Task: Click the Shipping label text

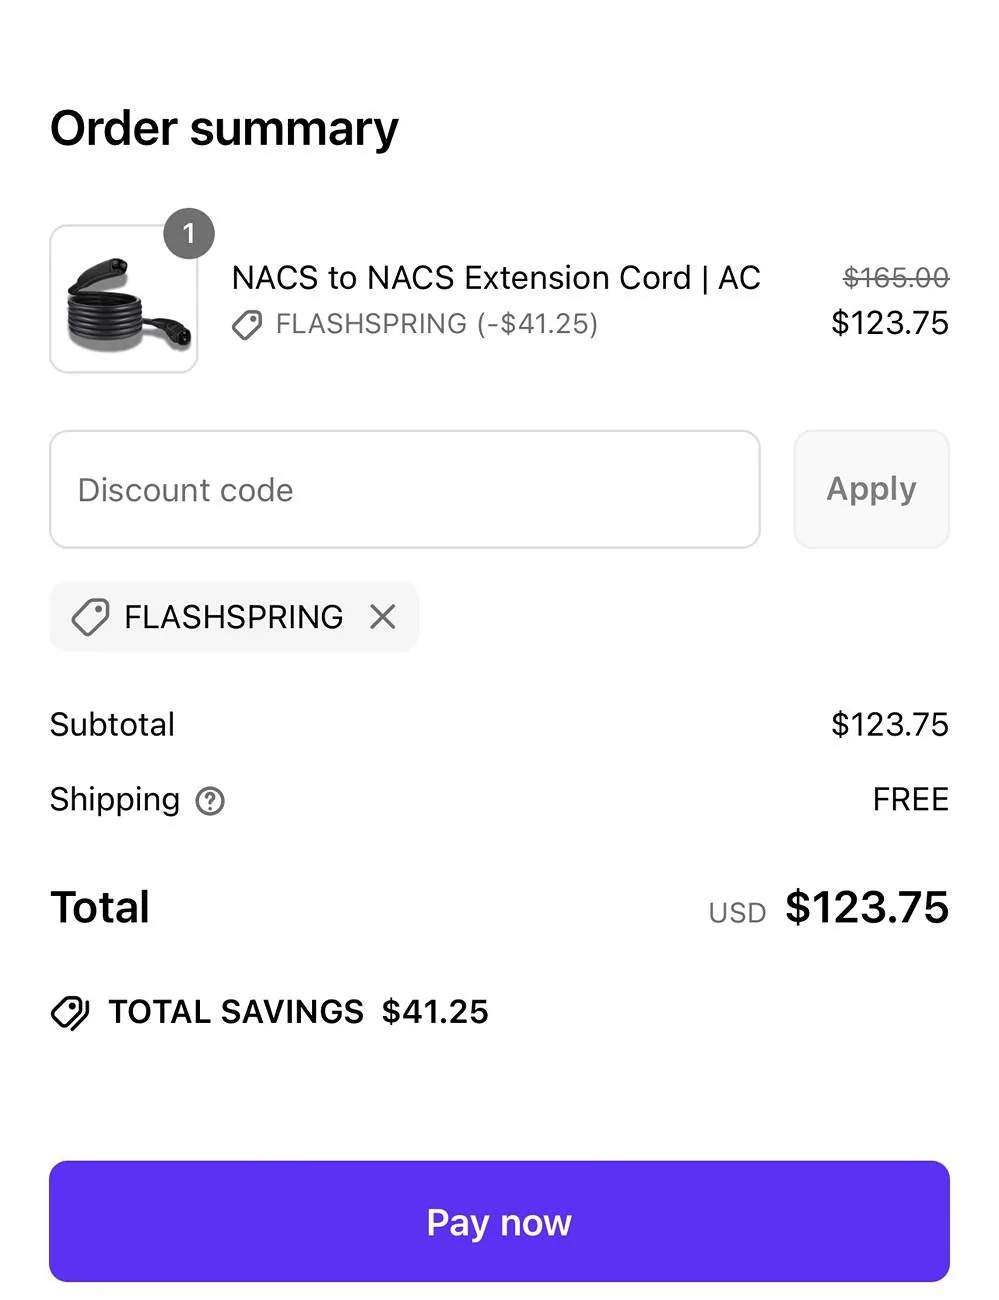Action: pos(115,799)
